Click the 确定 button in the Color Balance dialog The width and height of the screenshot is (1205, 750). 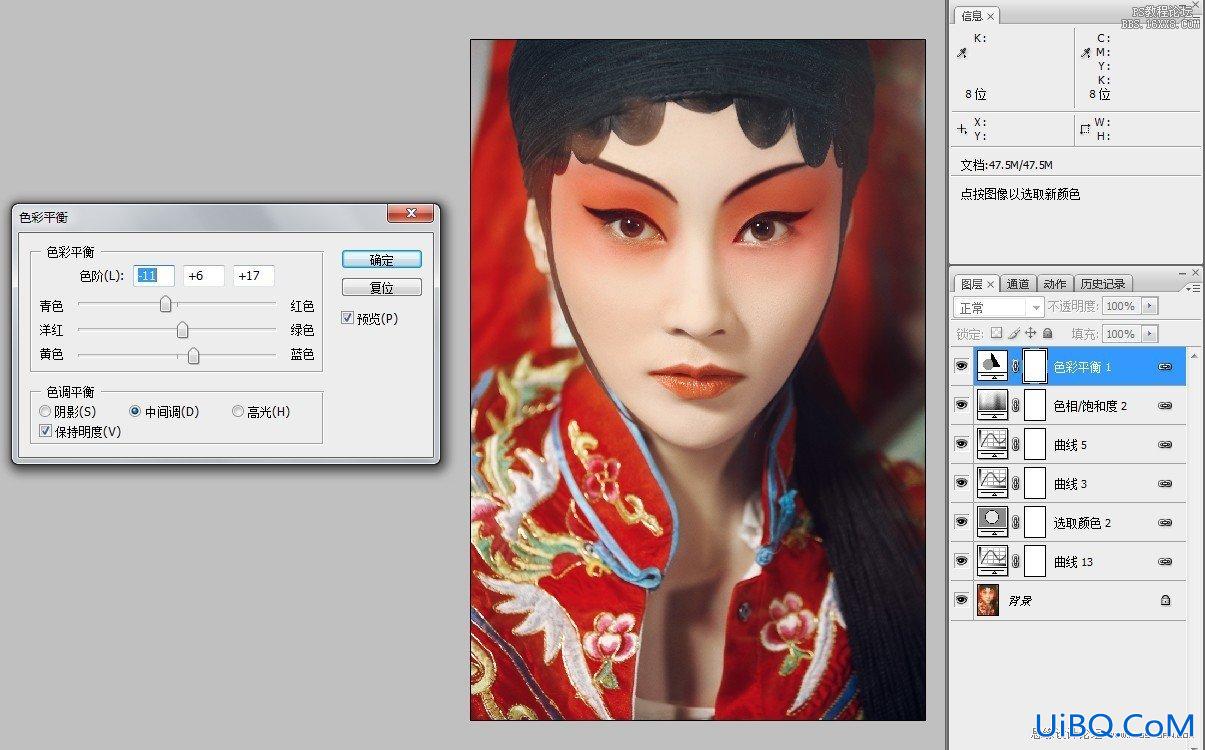click(x=381, y=259)
